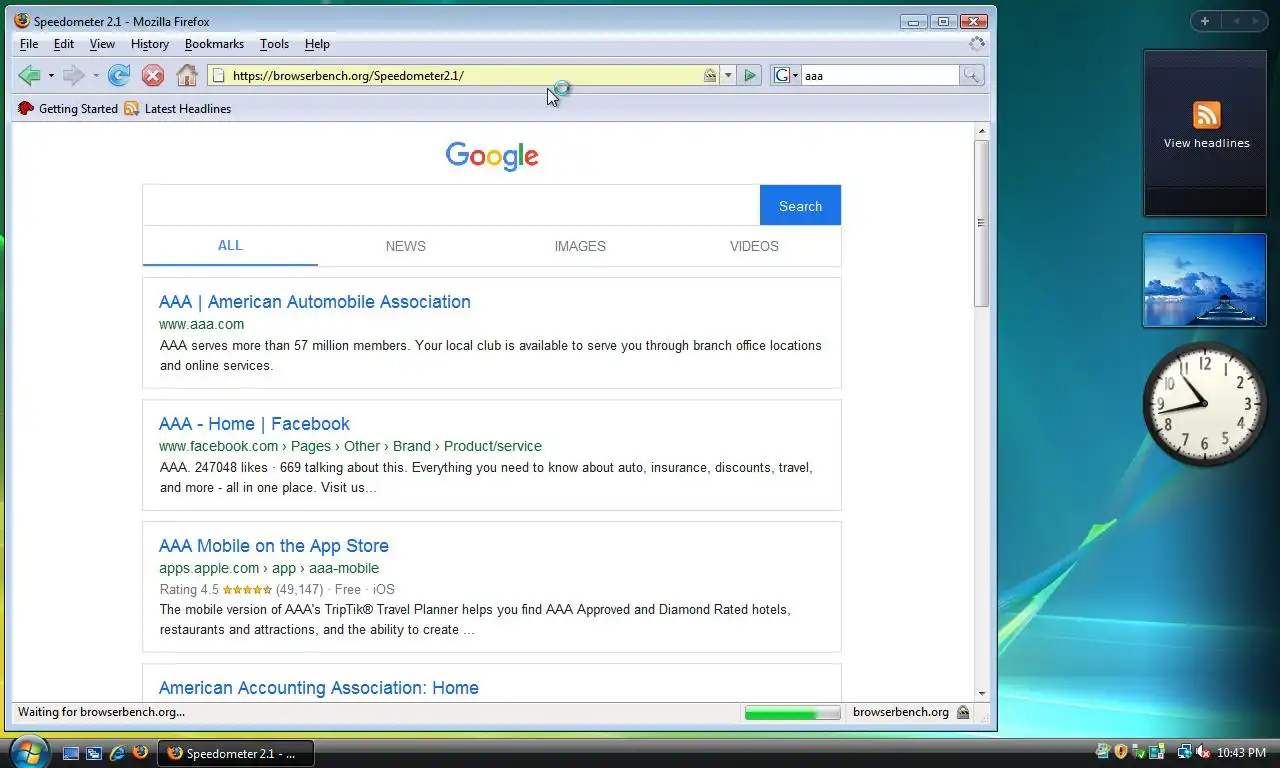Click the analog clock gadget

pos(1204,404)
